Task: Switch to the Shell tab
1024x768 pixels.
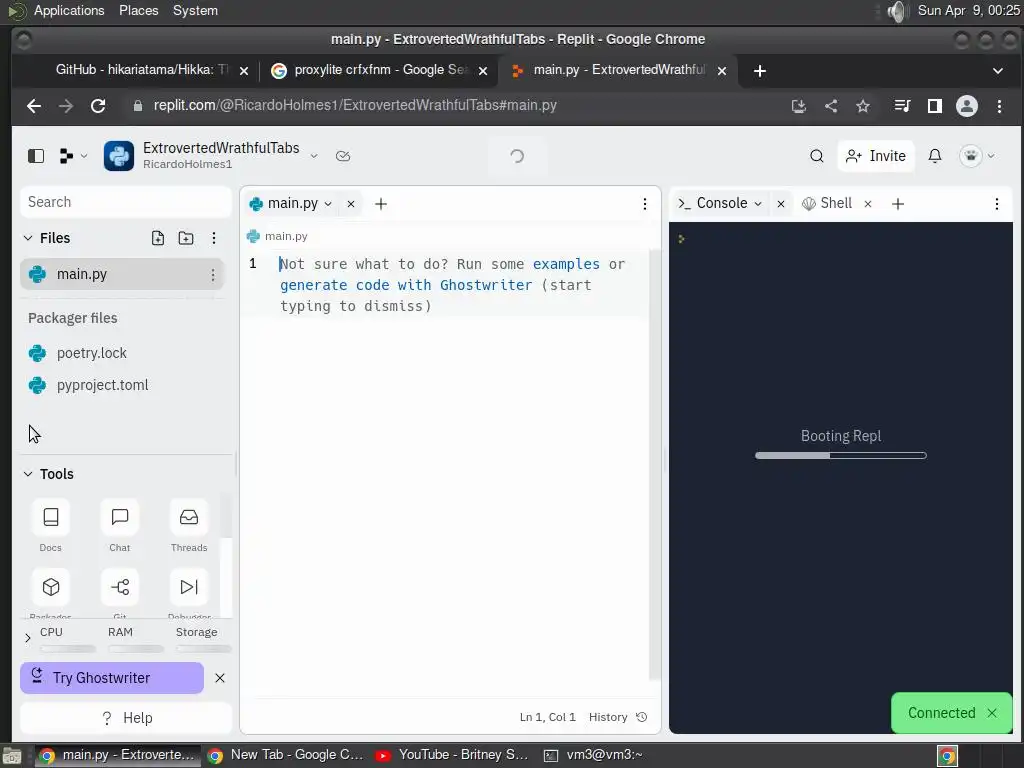Action: point(827,203)
